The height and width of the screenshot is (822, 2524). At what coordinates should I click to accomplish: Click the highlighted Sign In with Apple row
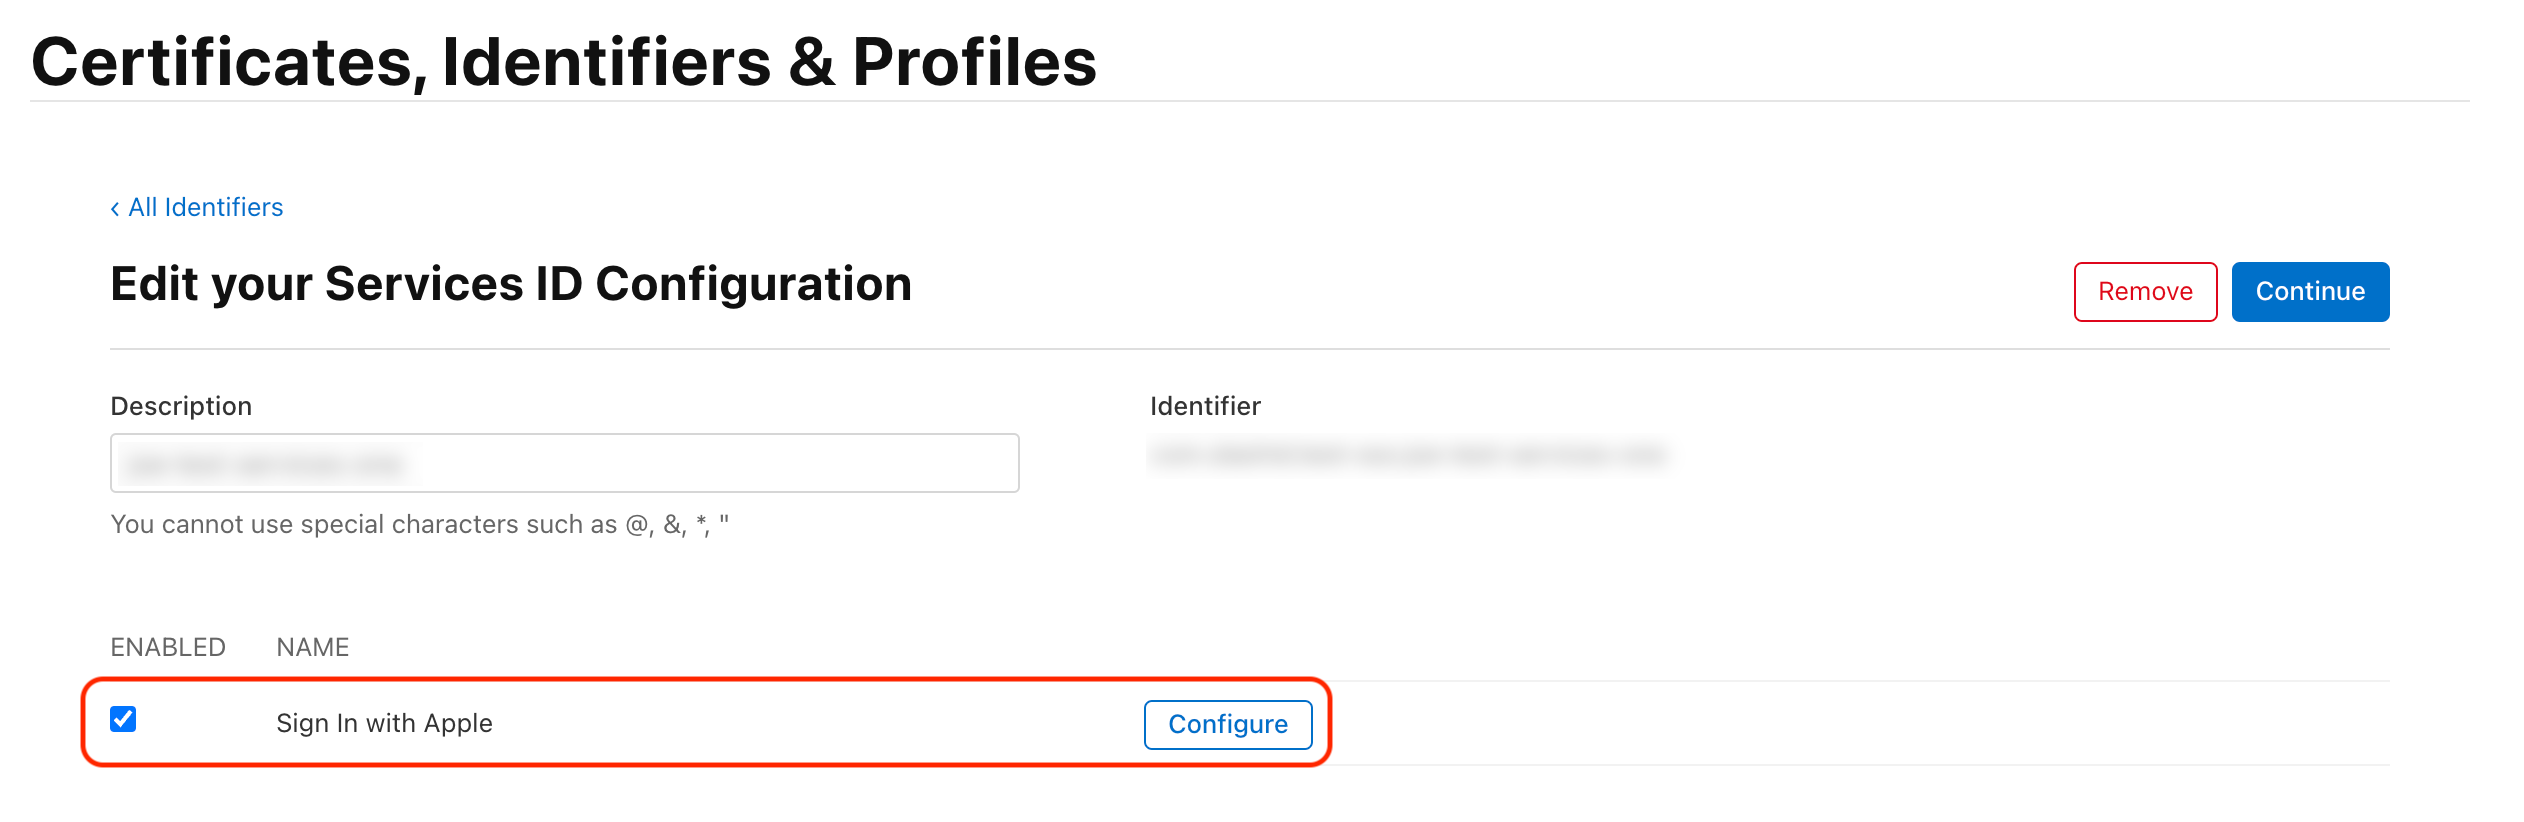point(700,724)
